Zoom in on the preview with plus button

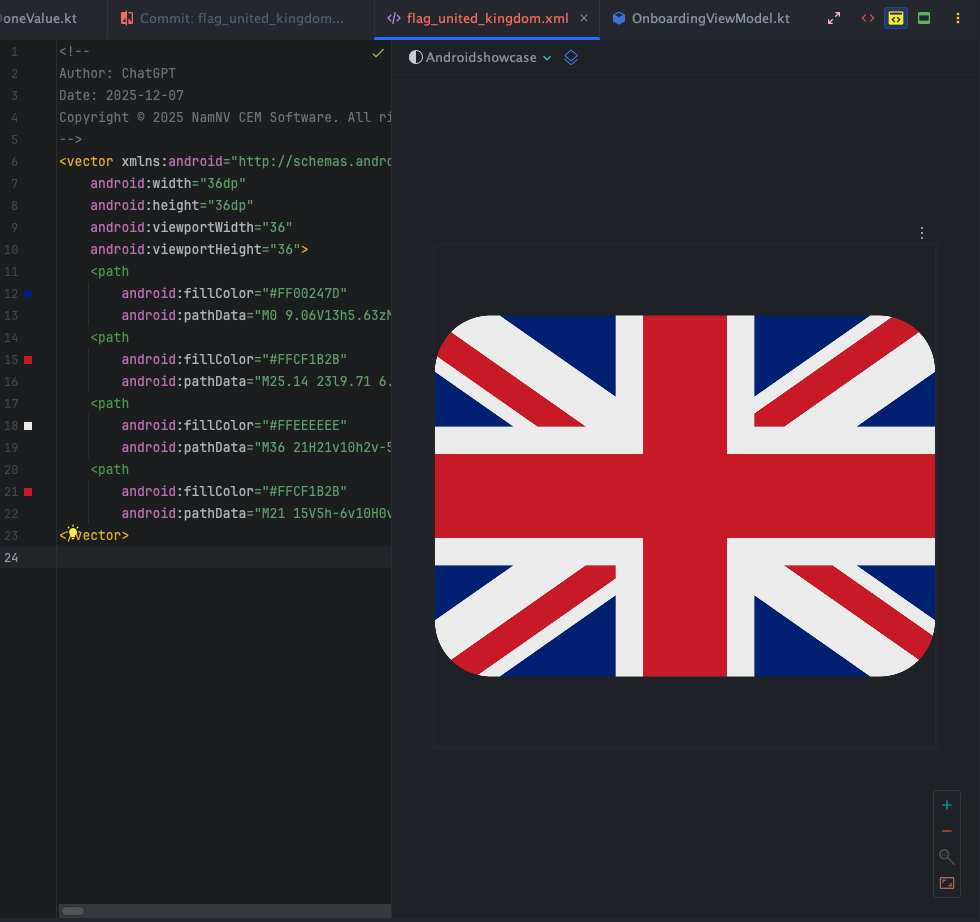946,804
